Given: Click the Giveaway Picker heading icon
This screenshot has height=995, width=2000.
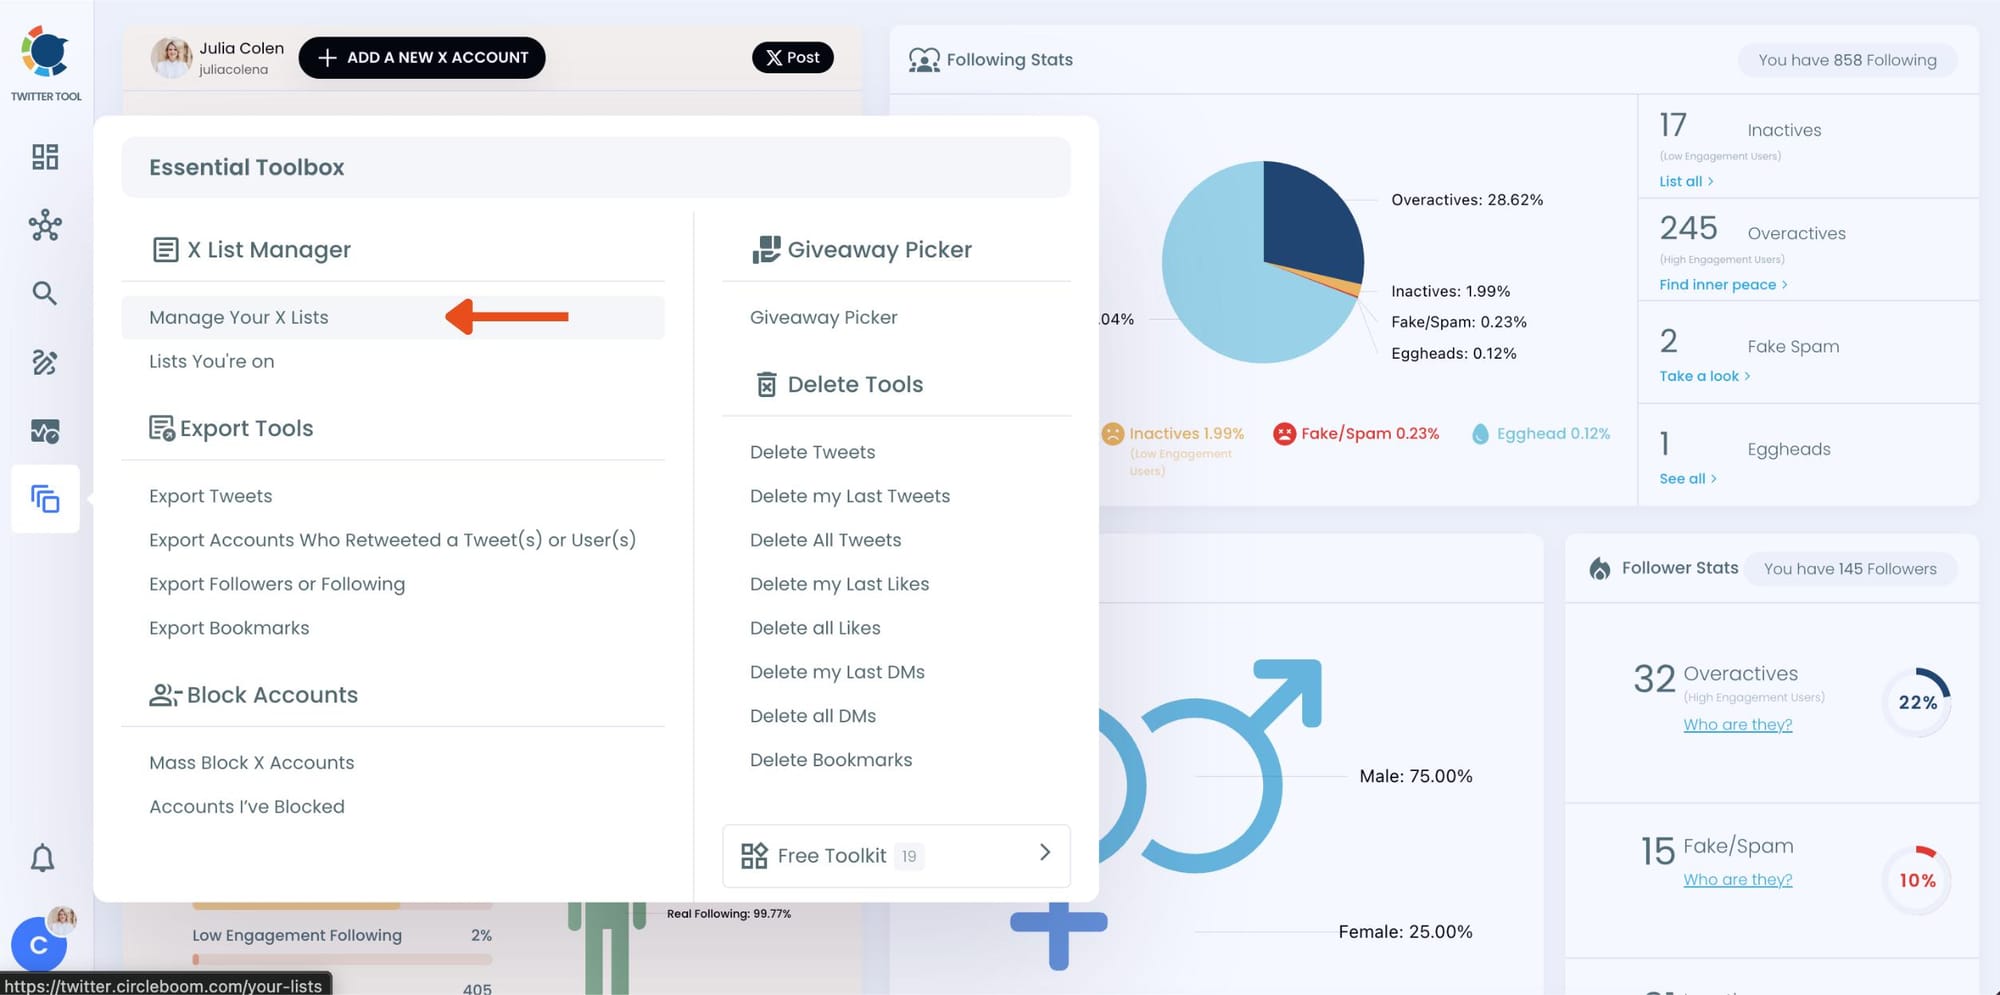Looking at the screenshot, I should tap(766, 250).
